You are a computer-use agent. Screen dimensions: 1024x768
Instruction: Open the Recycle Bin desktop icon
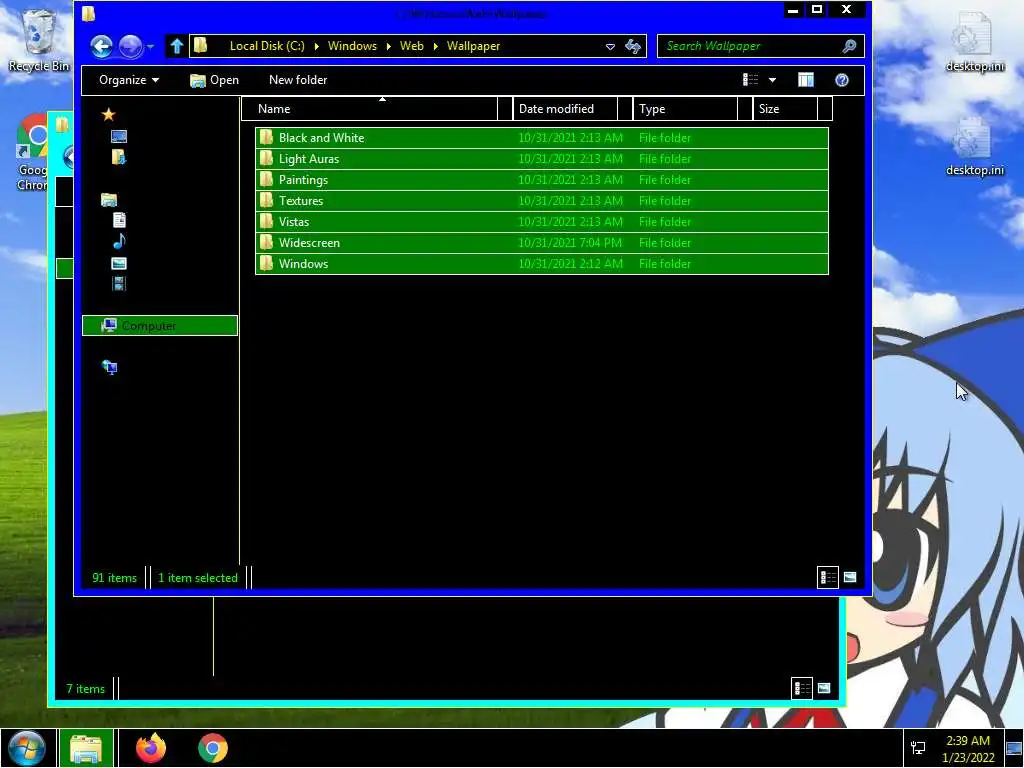tap(38, 40)
